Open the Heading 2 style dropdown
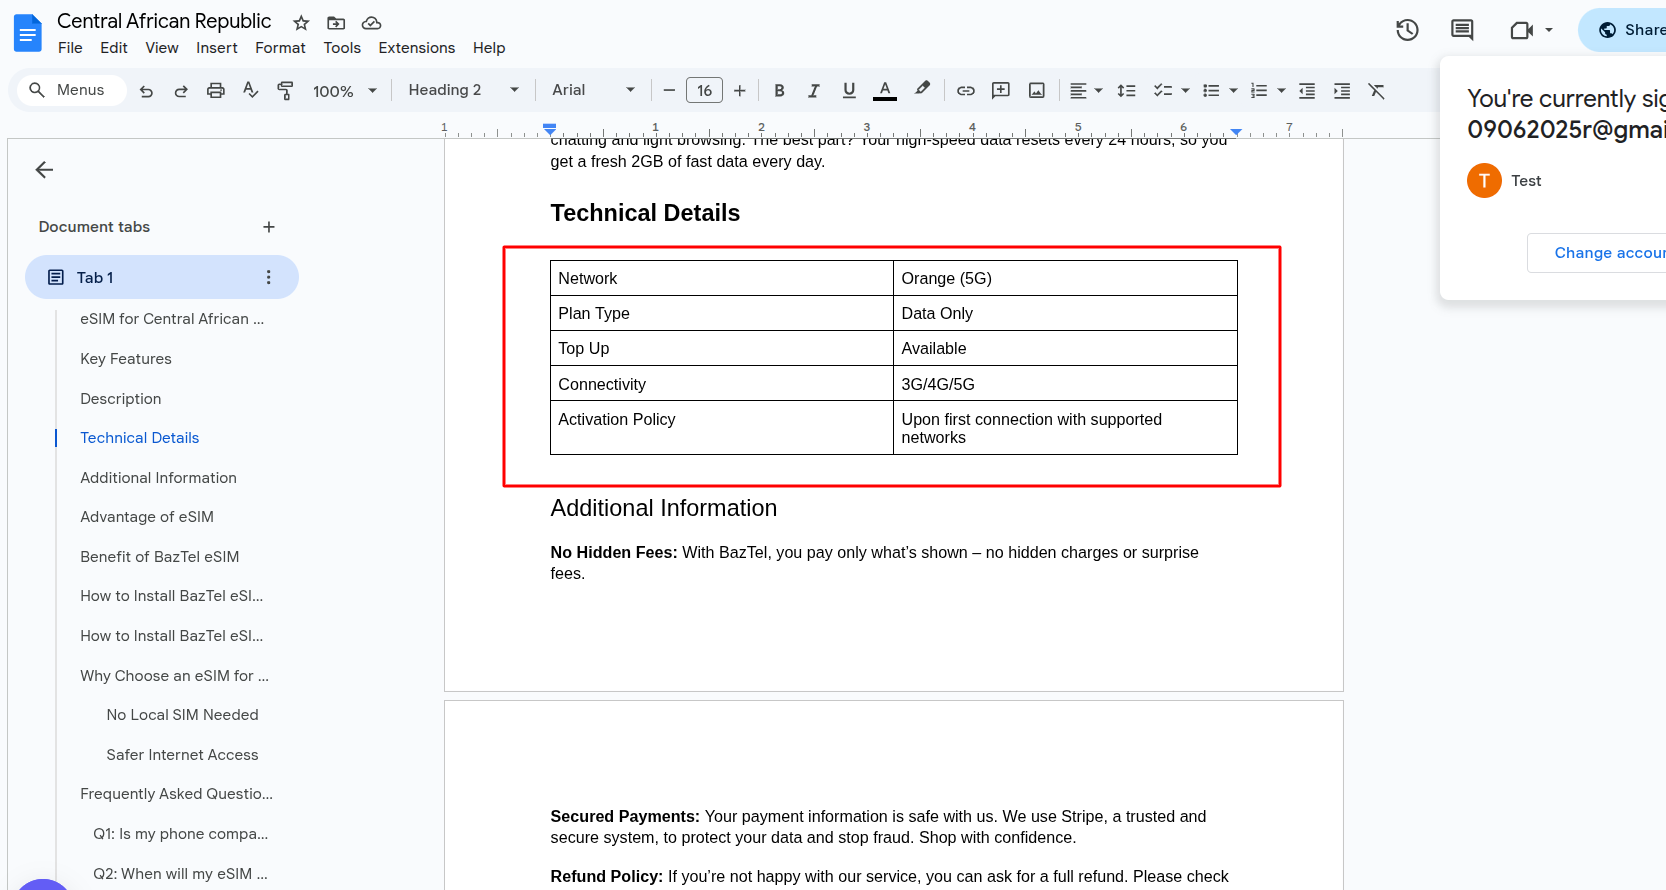 (463, 90)
